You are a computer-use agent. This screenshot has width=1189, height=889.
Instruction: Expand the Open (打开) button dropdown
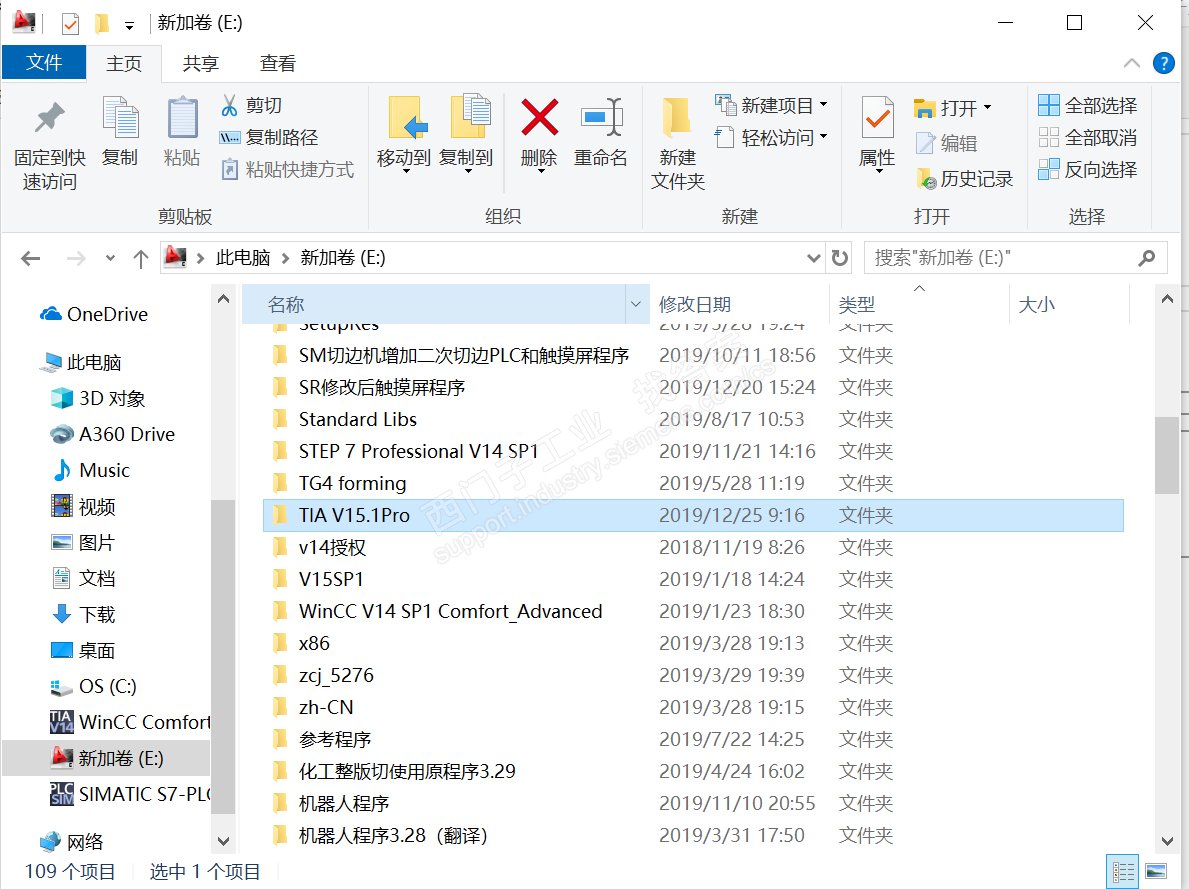pos(987,108)
